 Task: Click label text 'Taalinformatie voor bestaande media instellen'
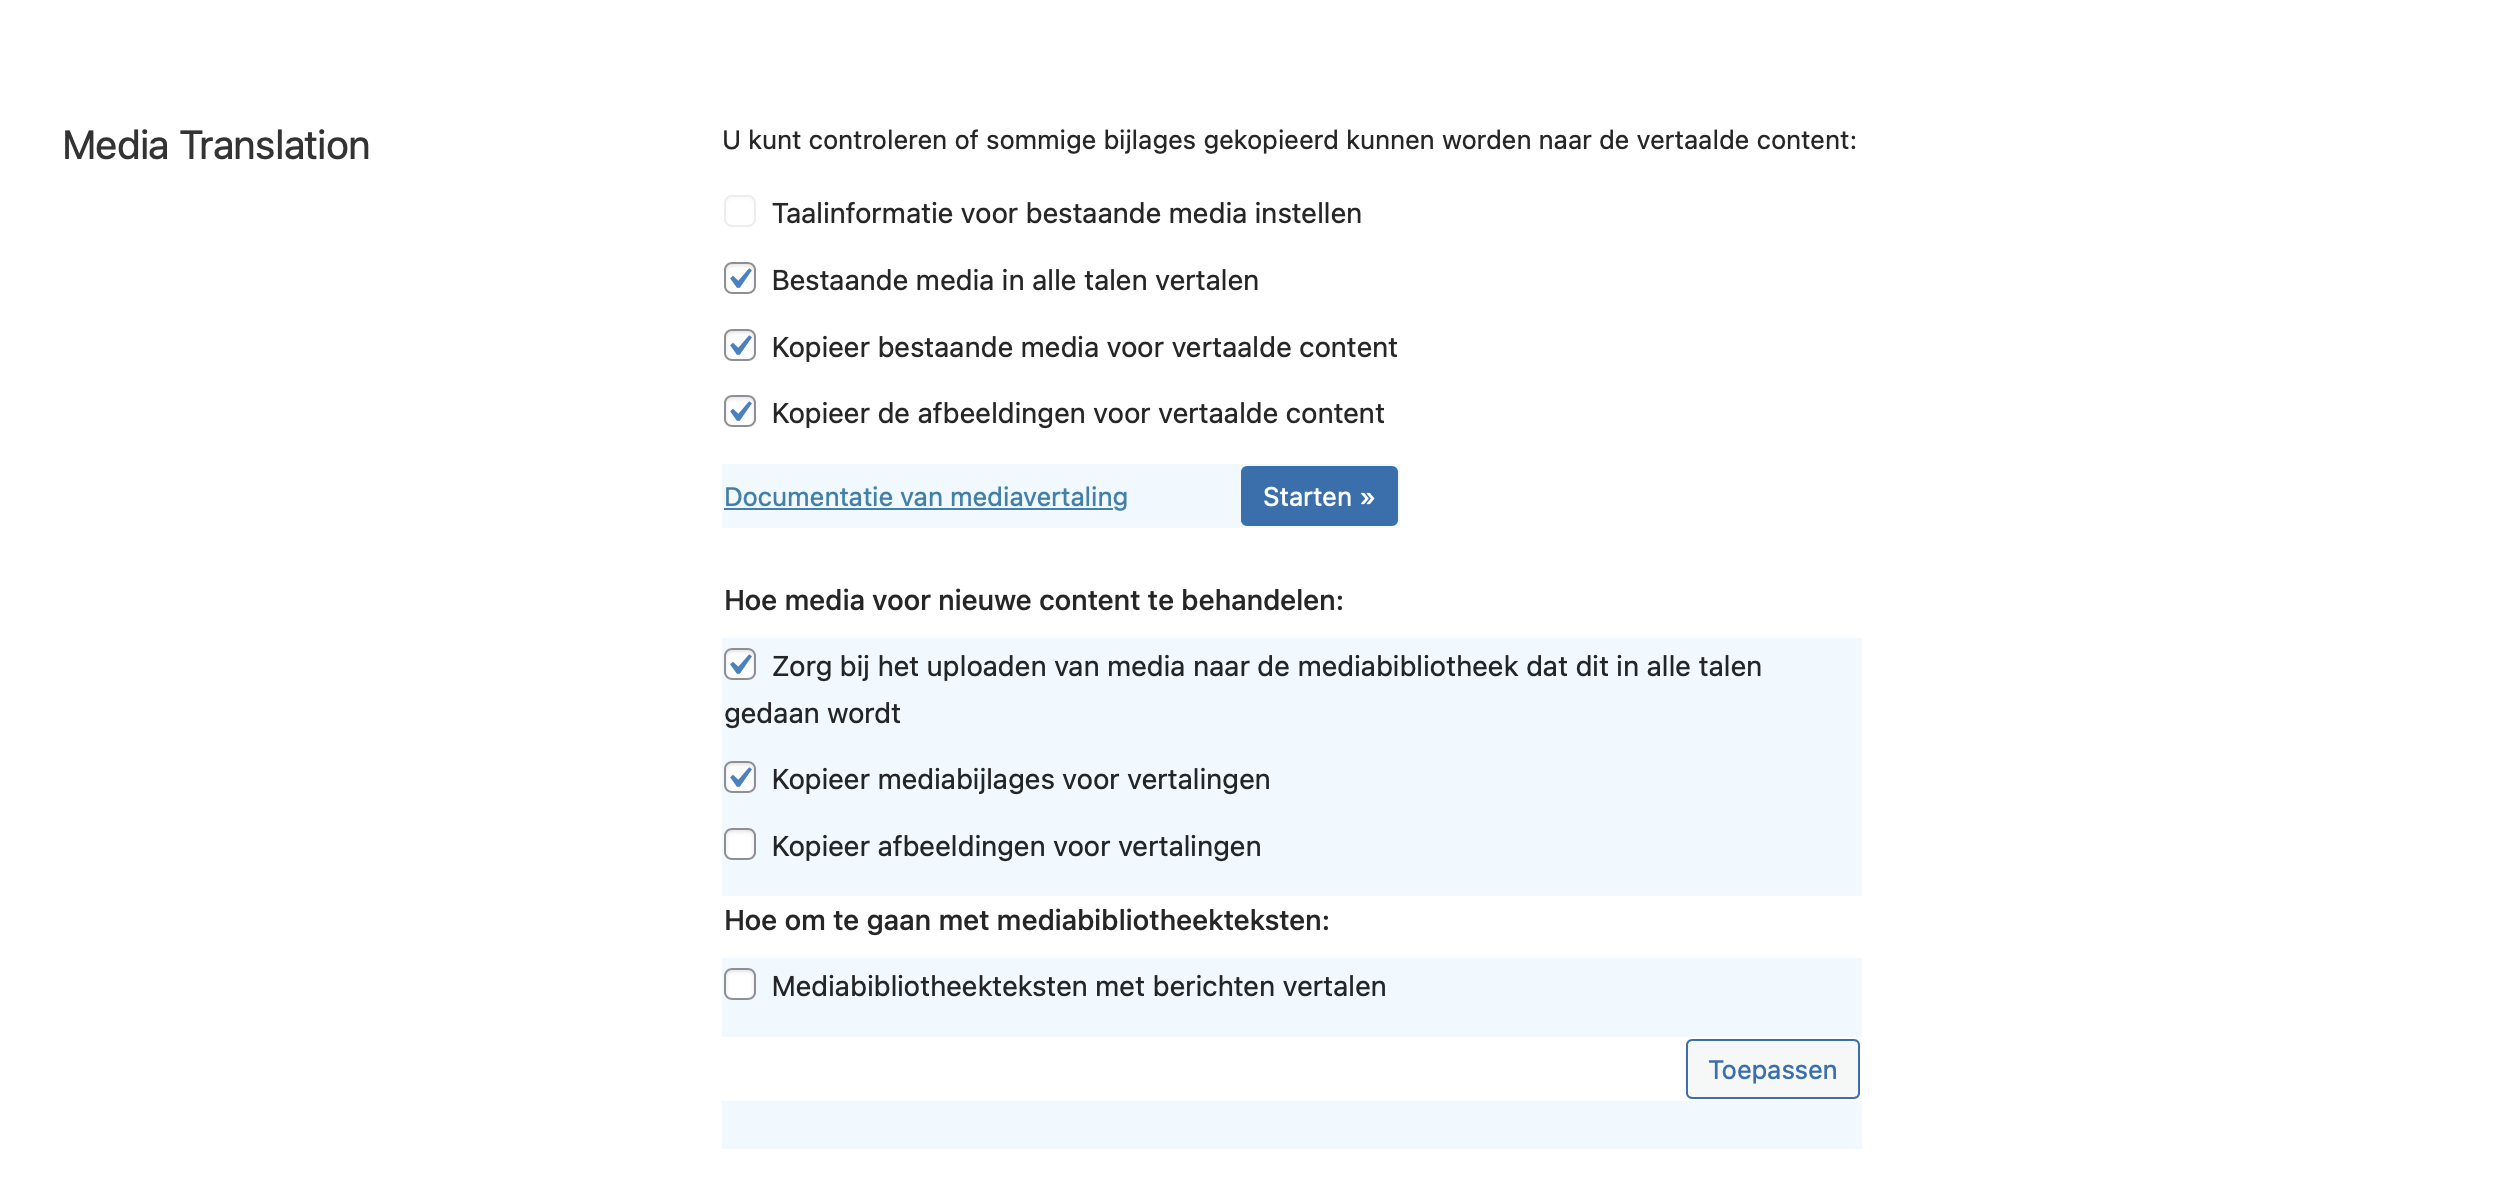click(1067, 213)
